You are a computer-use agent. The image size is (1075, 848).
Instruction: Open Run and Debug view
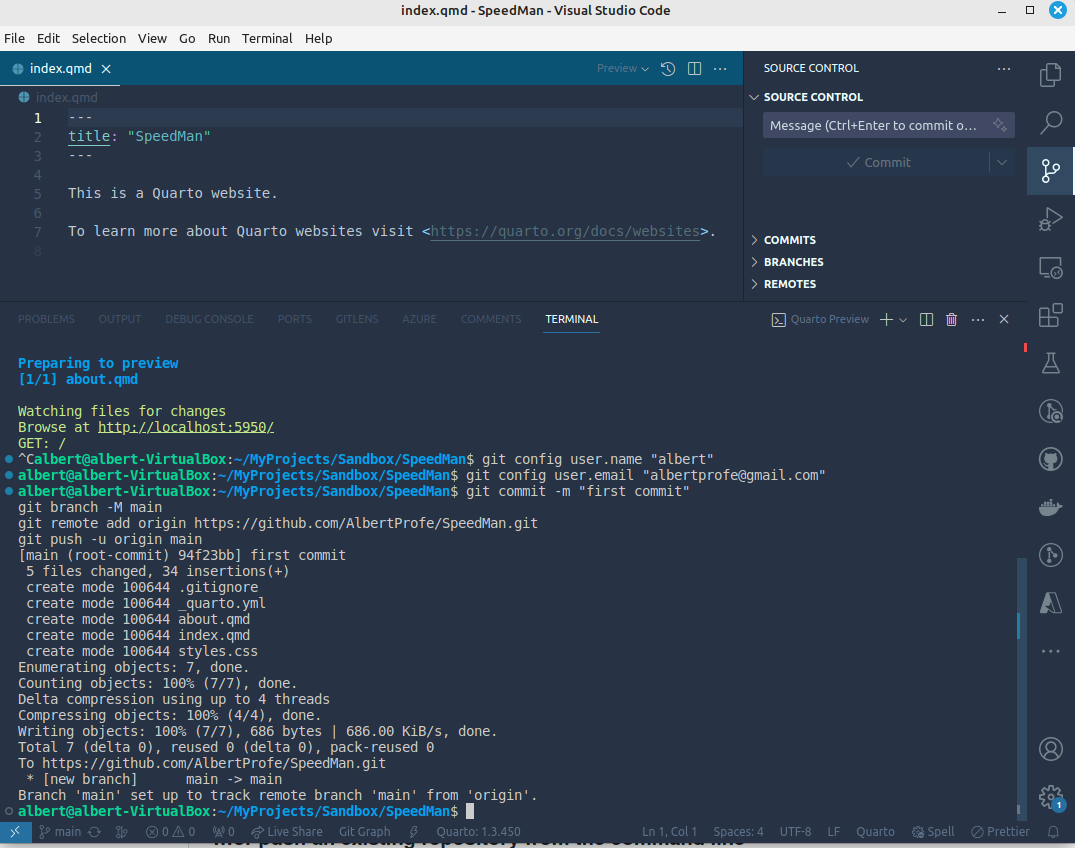(x=1050, y=219)
